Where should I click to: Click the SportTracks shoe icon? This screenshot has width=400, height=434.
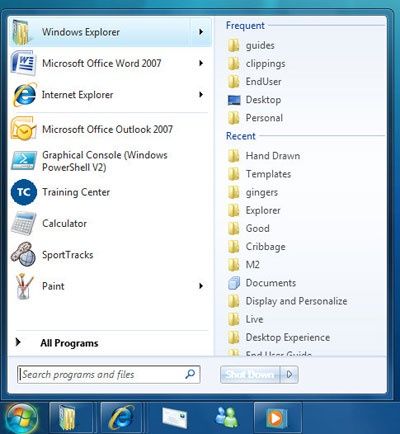[x=23, y=255]
